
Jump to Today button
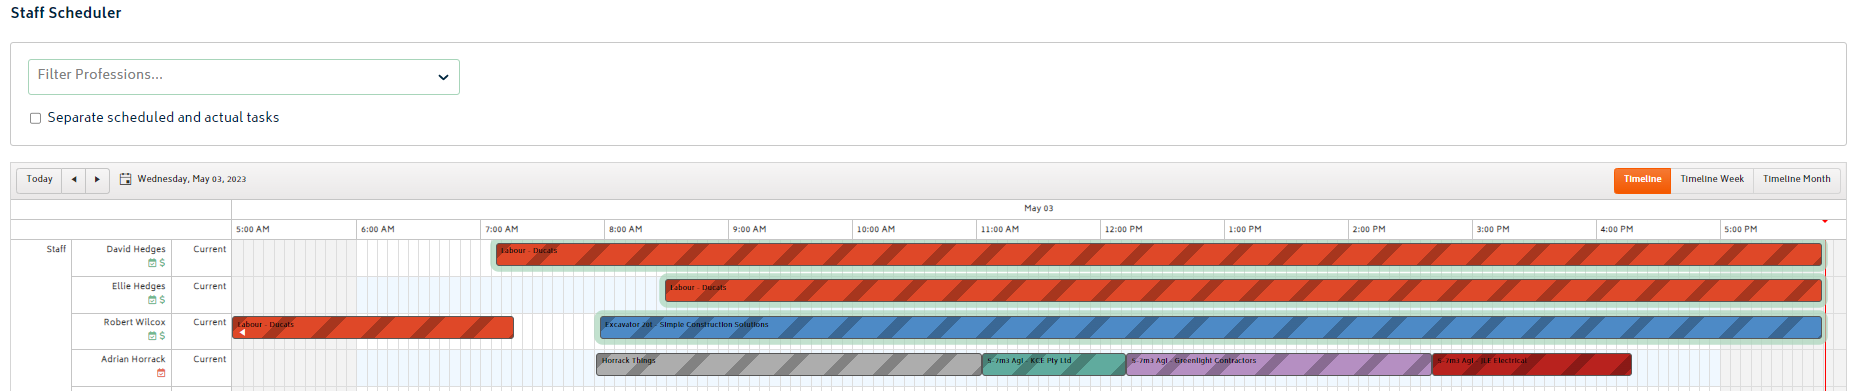coord(39,180)
